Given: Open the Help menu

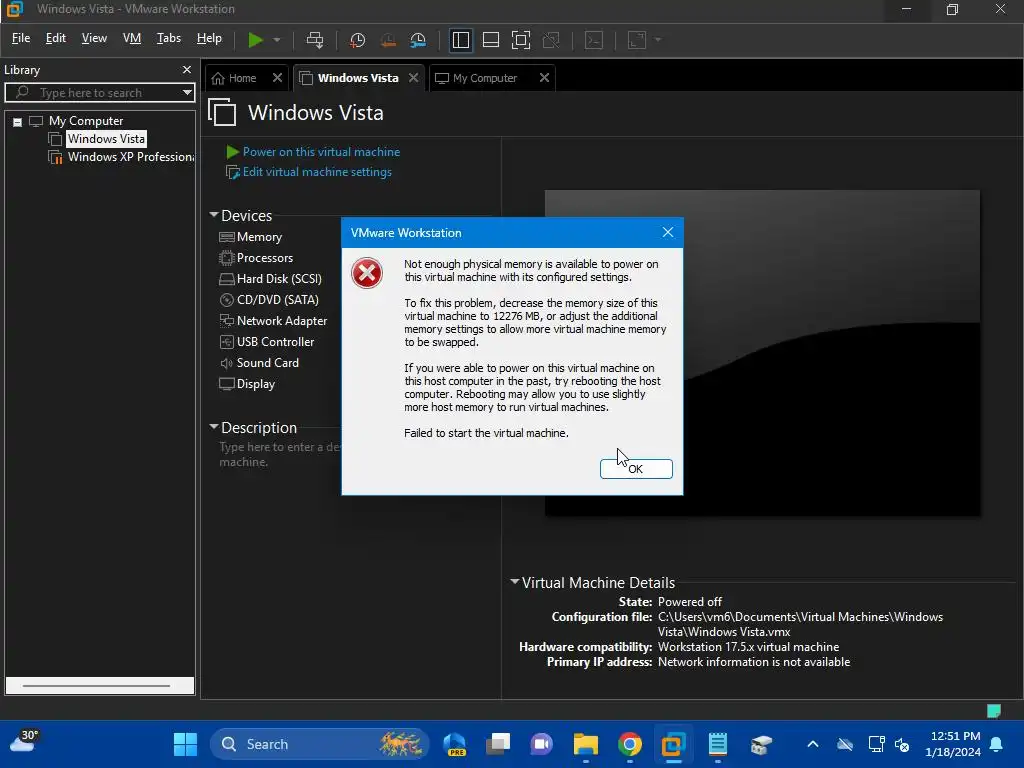Looking at the screenshot, I should 209,38.
